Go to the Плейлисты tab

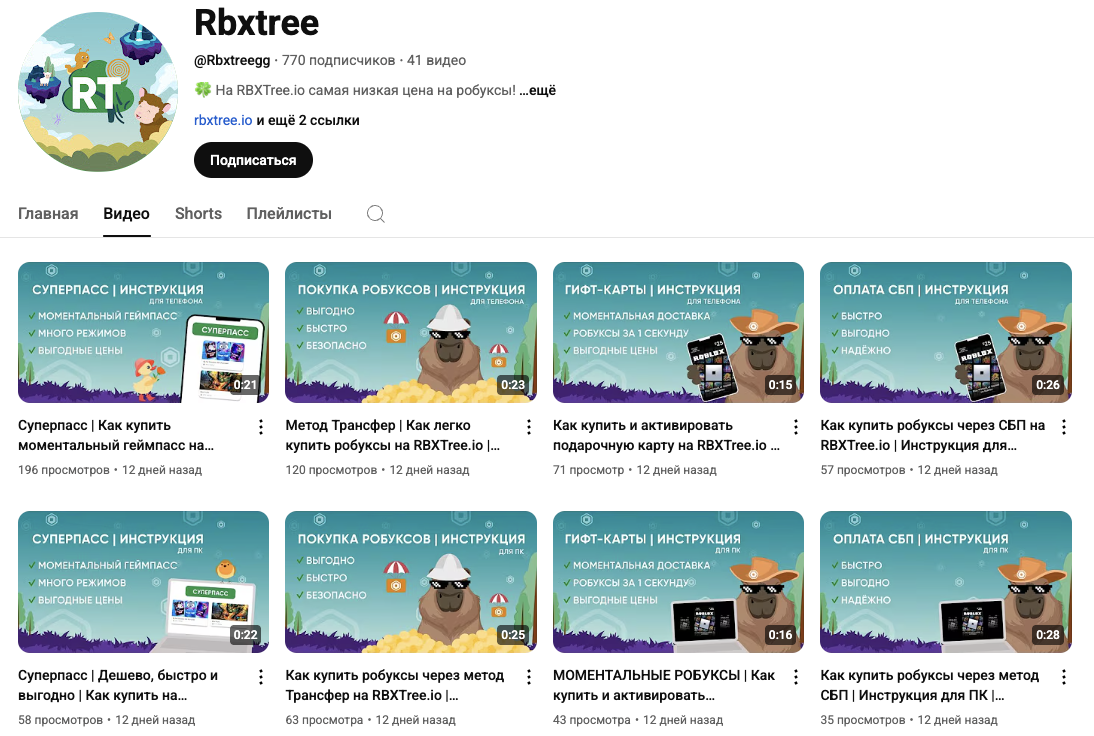289,213
